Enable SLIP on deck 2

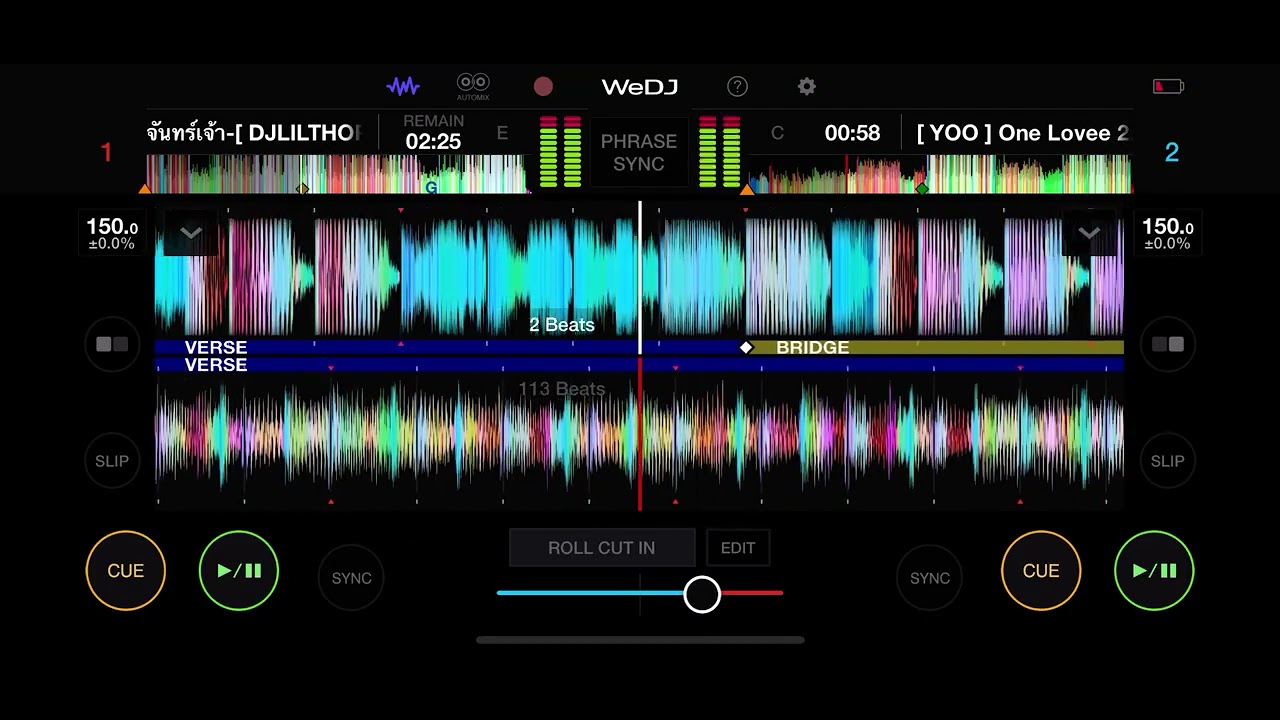(1168, 461)
